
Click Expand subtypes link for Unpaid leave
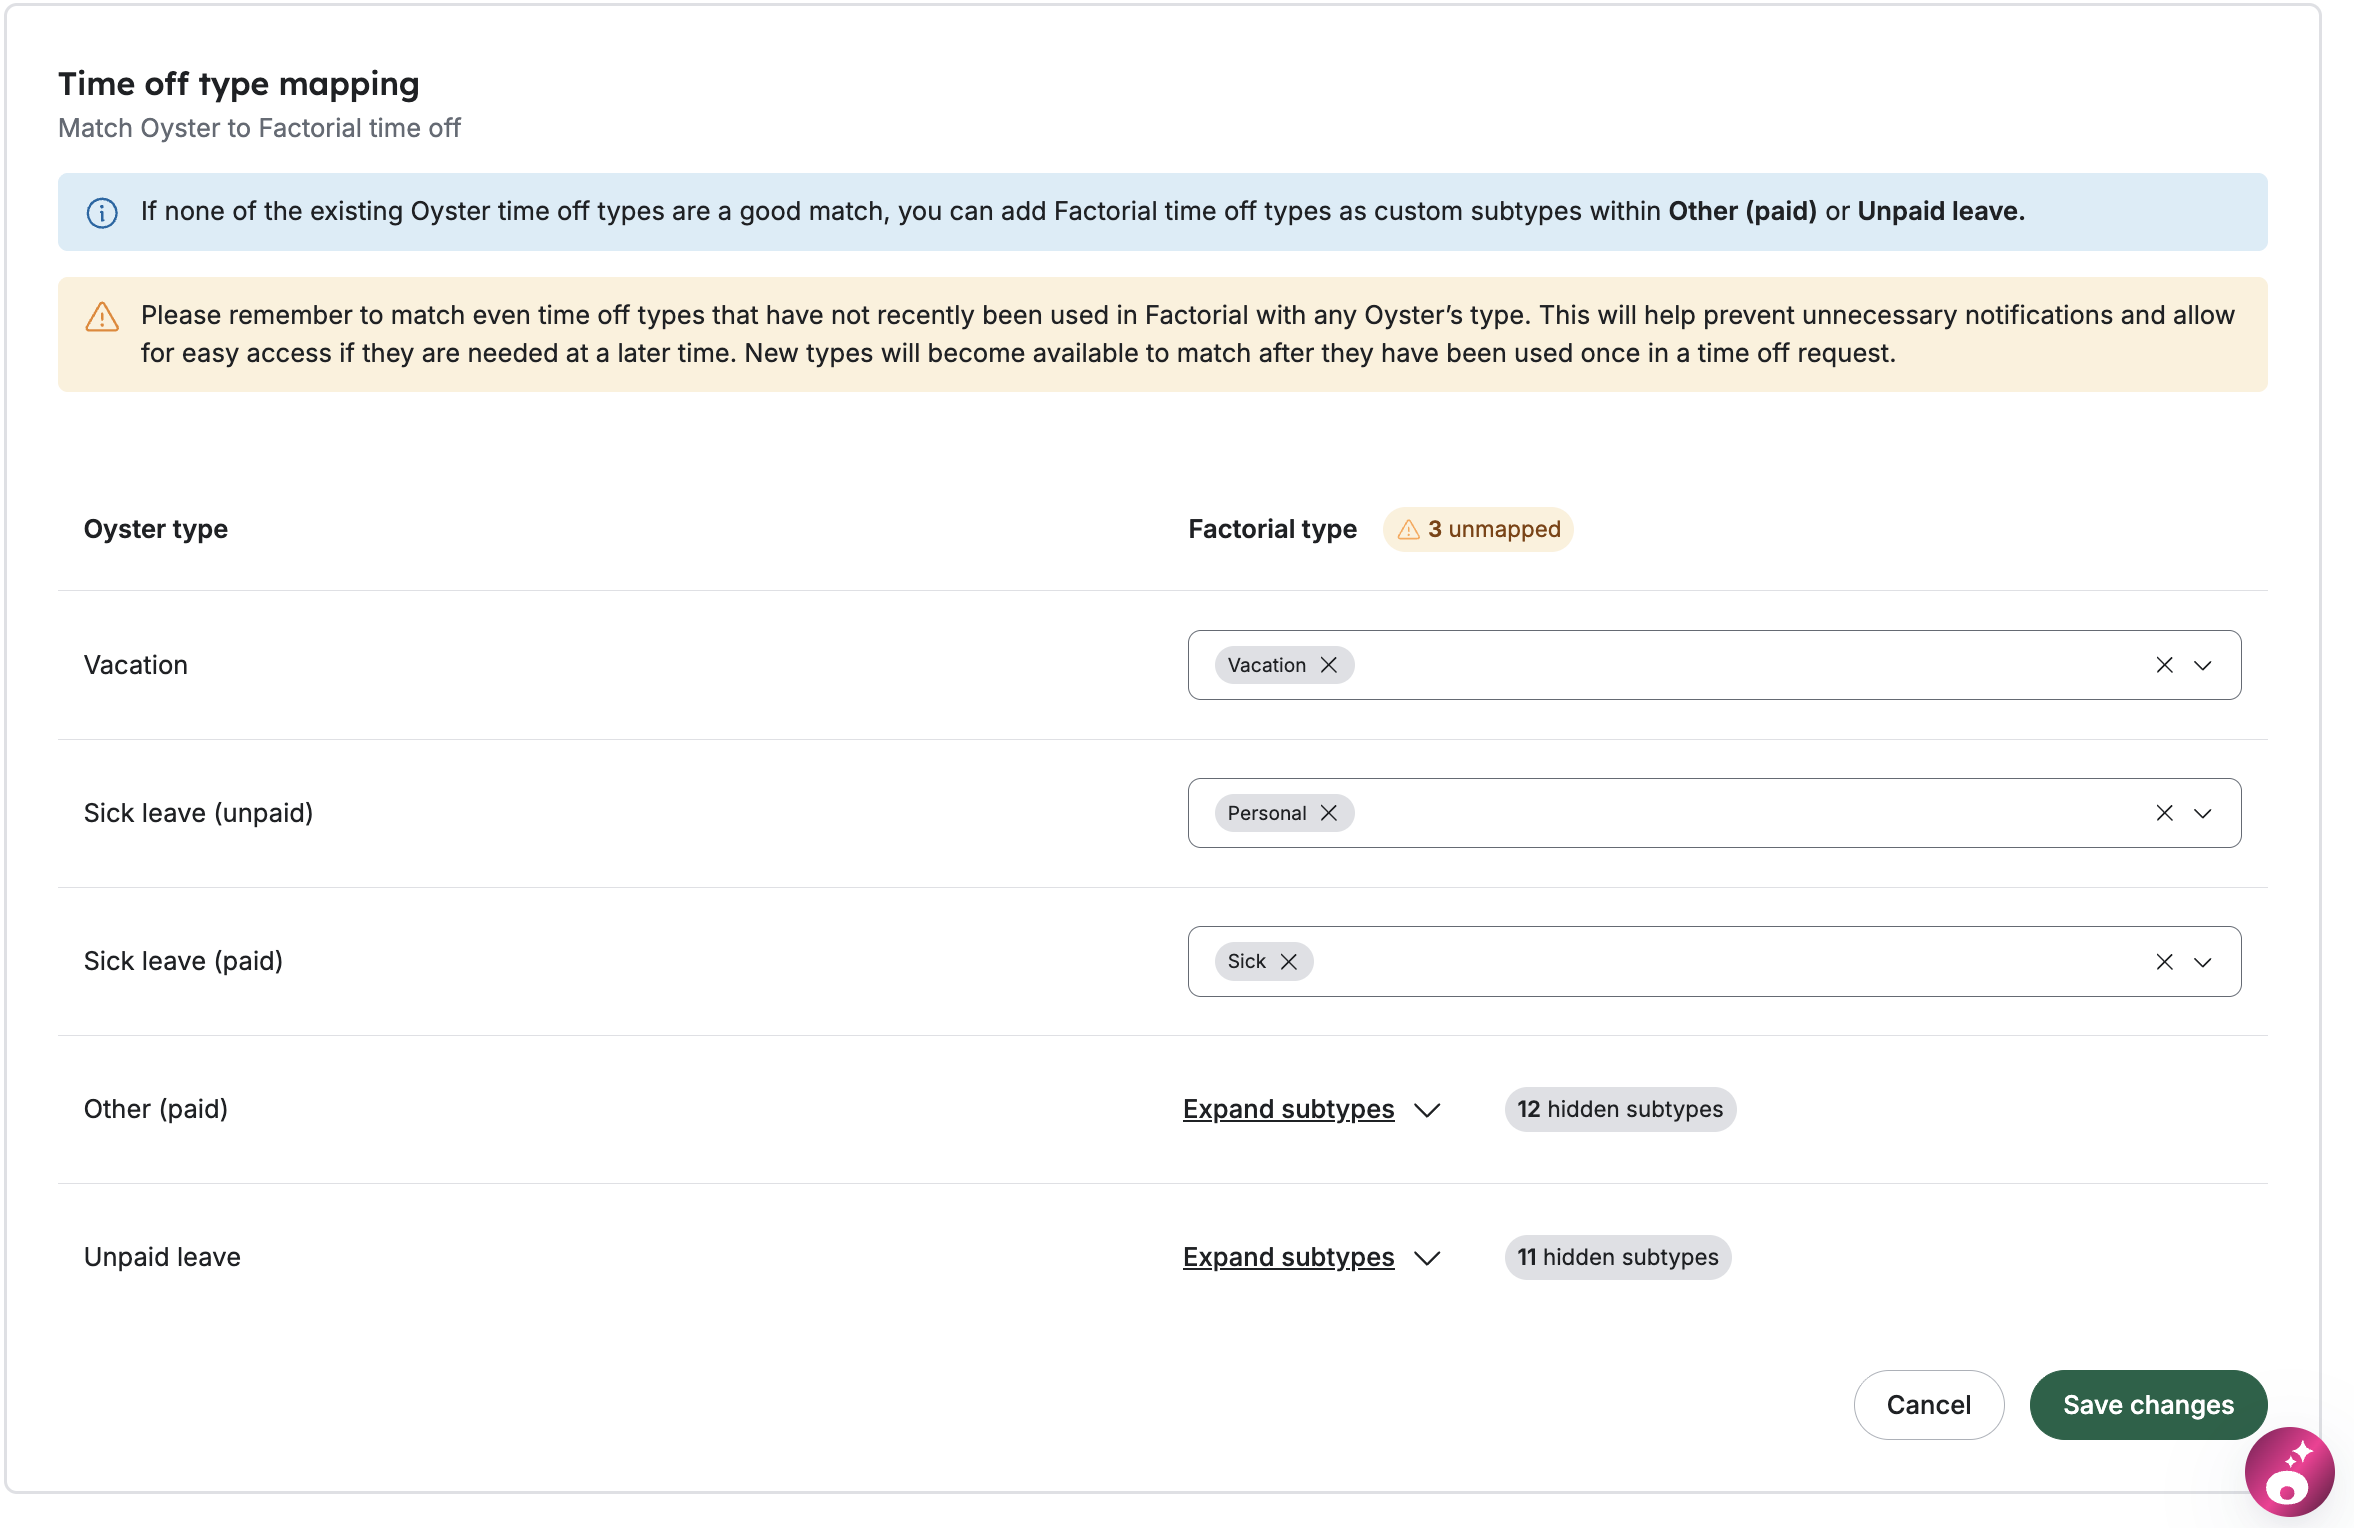tap(1288, 1257)
